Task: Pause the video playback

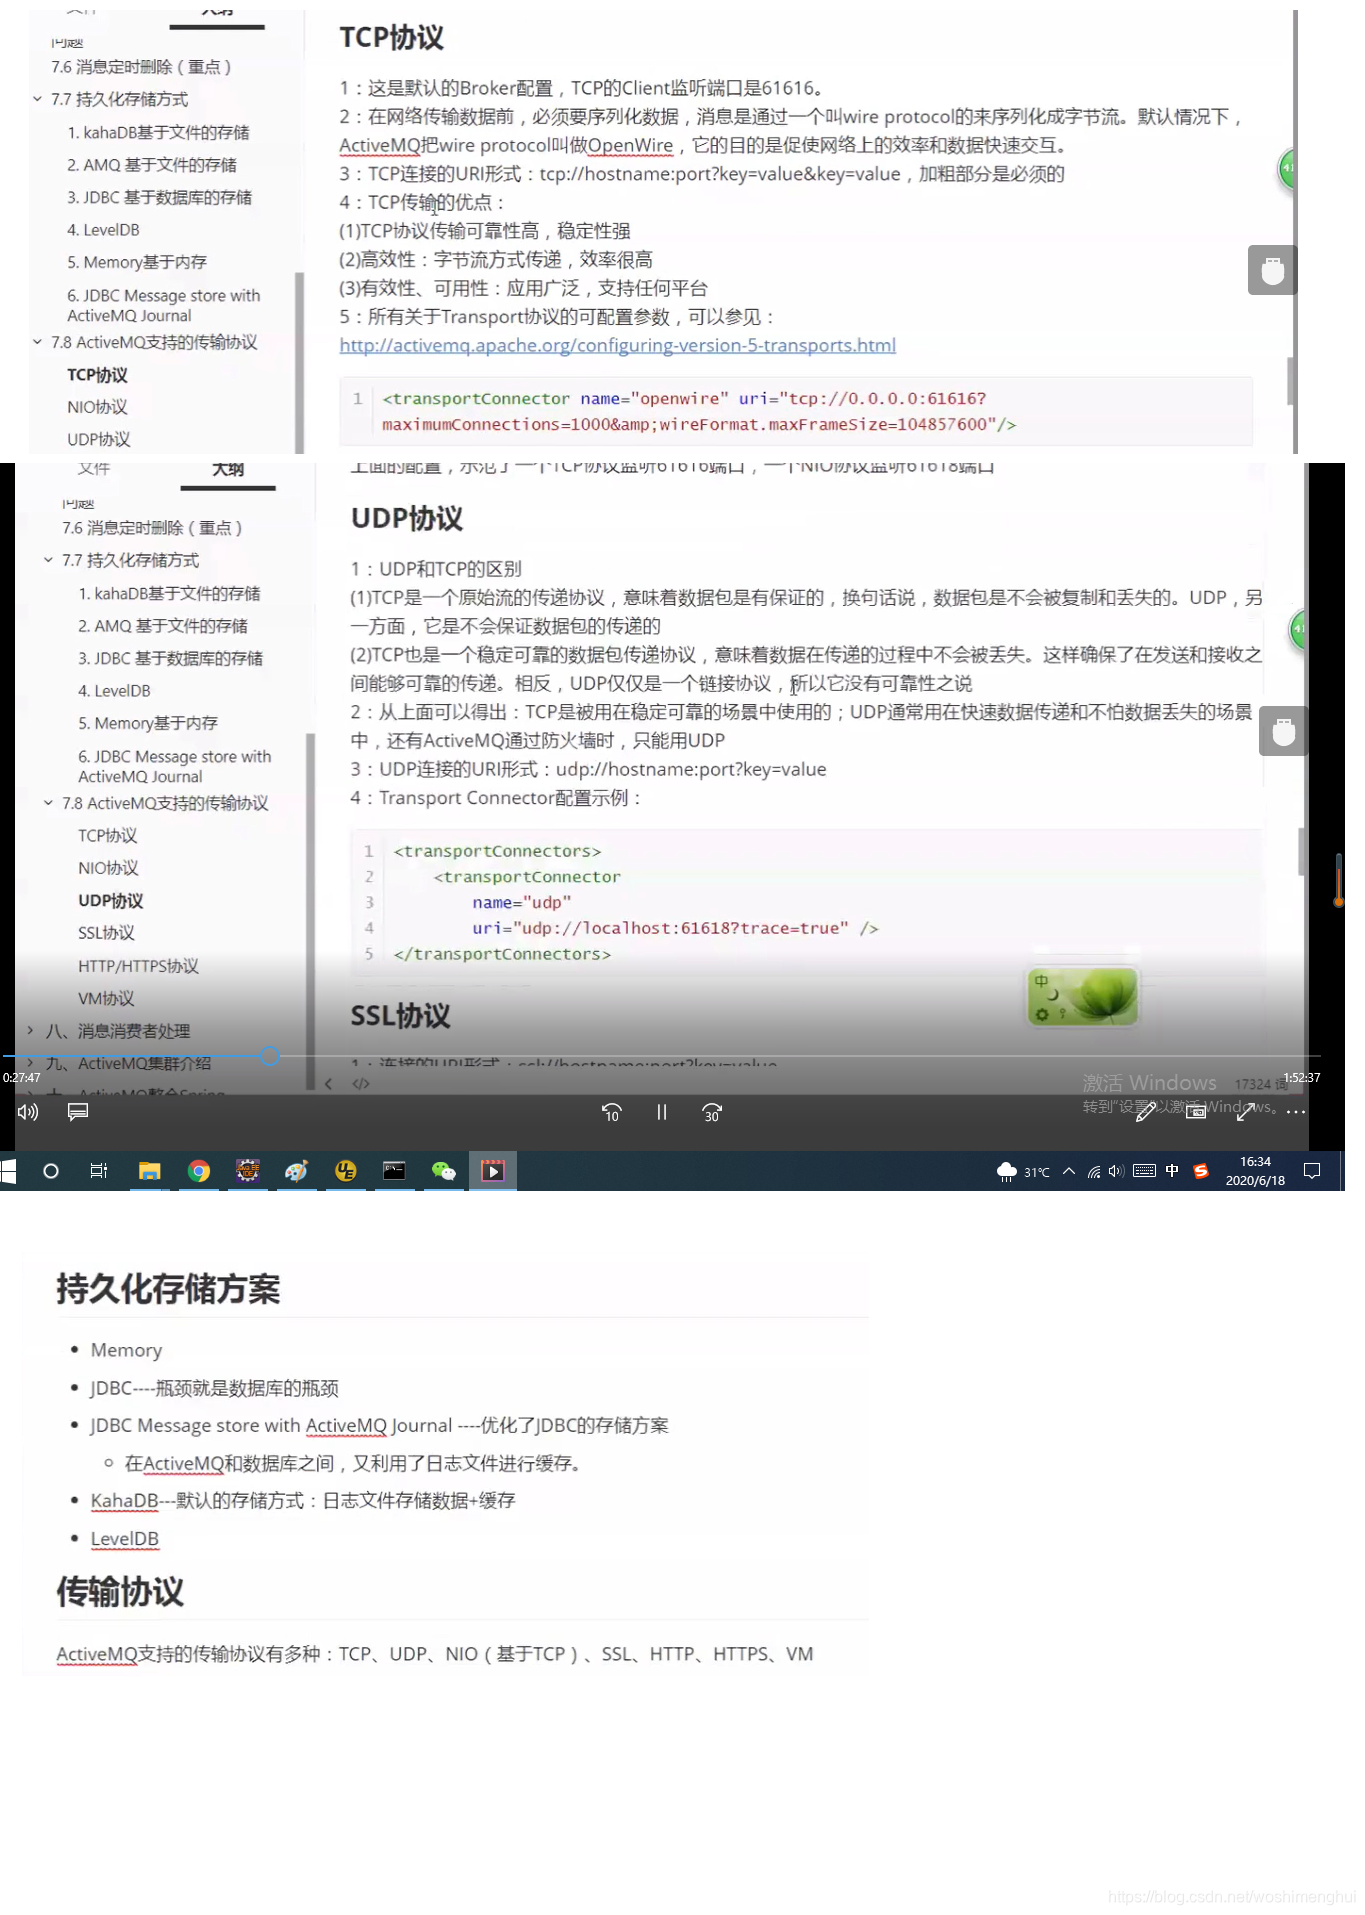Action: click(662, 1112)
